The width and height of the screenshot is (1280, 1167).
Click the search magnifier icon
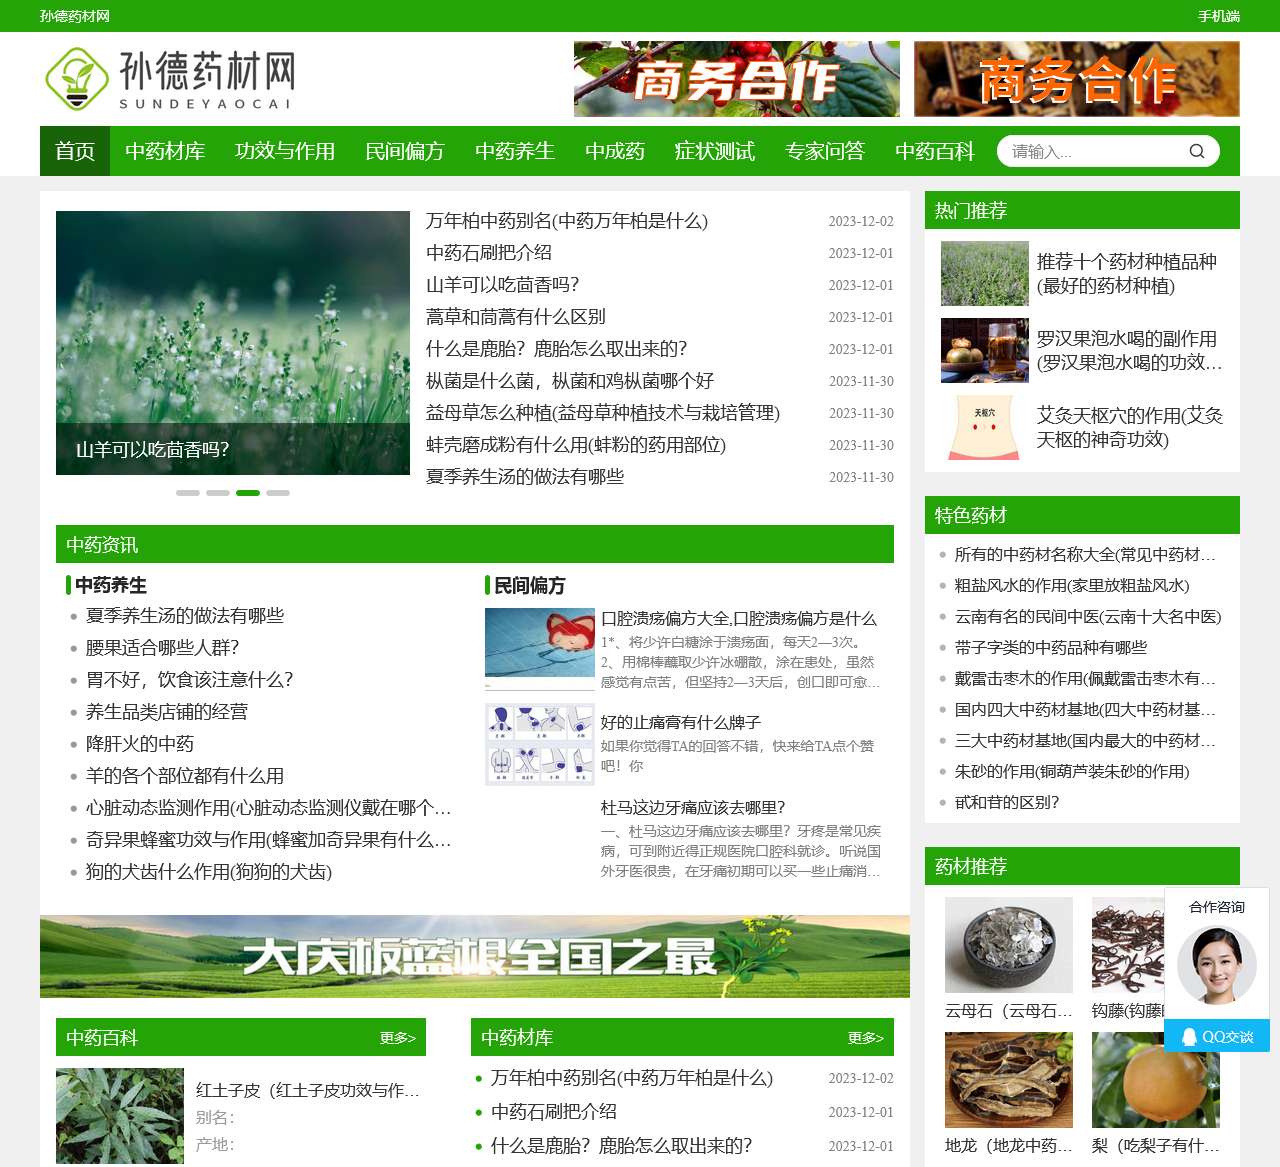(1196, 151)
